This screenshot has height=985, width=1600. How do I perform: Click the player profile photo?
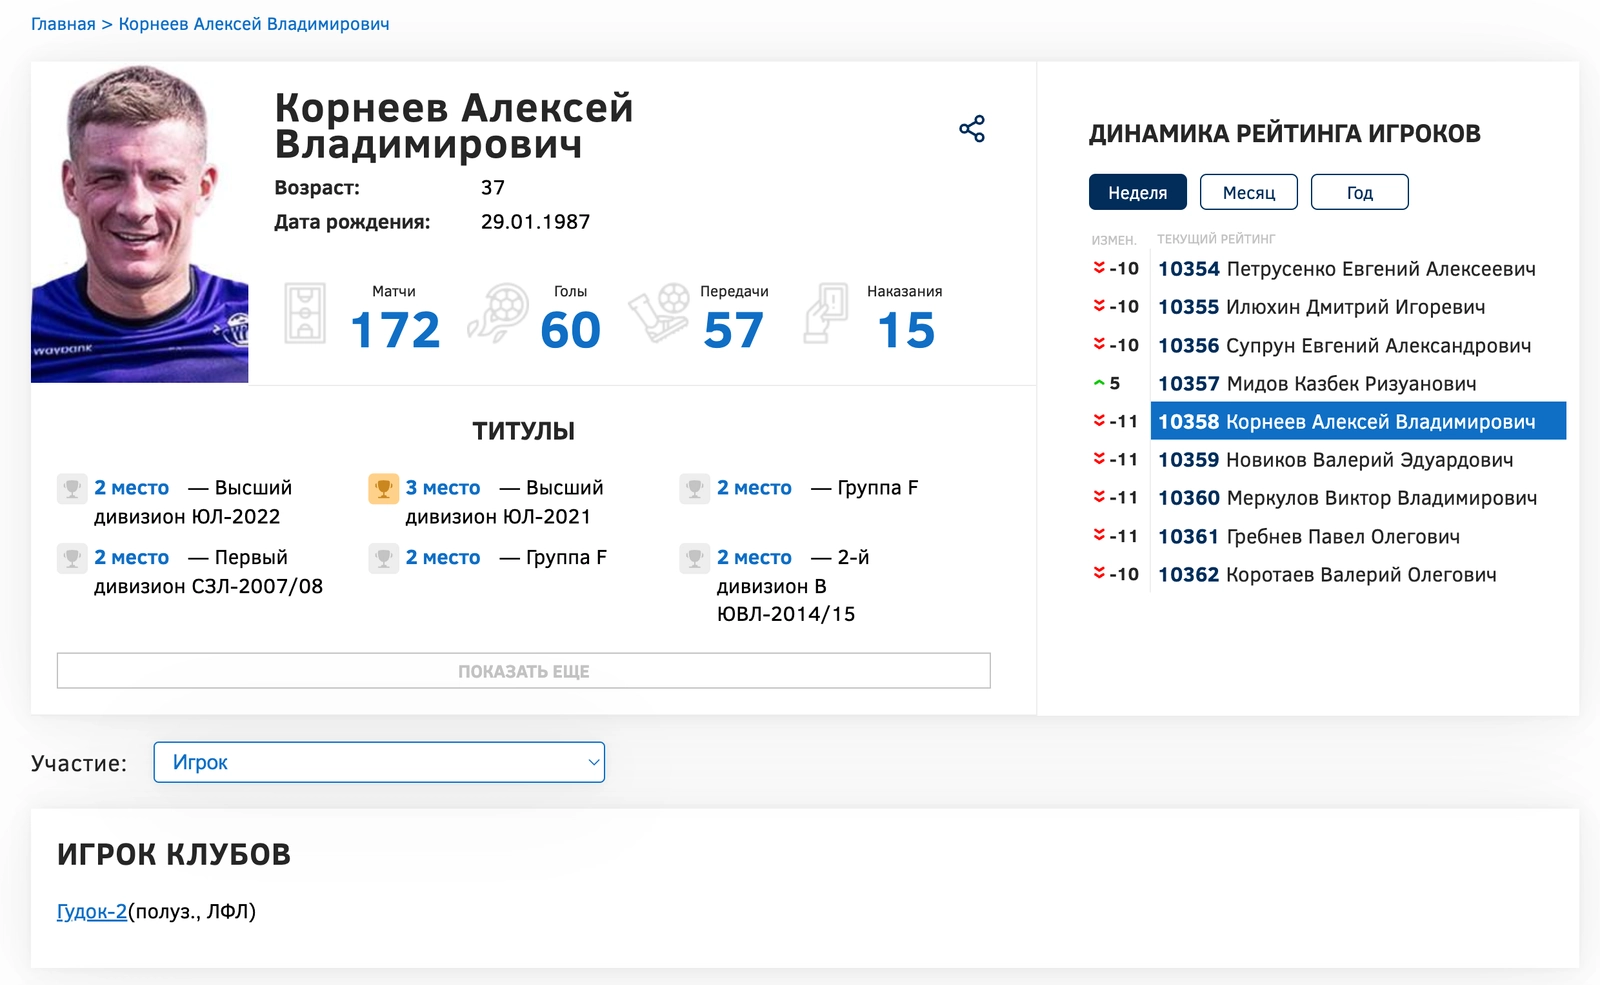pyautogui.click(x=140, y=223)
